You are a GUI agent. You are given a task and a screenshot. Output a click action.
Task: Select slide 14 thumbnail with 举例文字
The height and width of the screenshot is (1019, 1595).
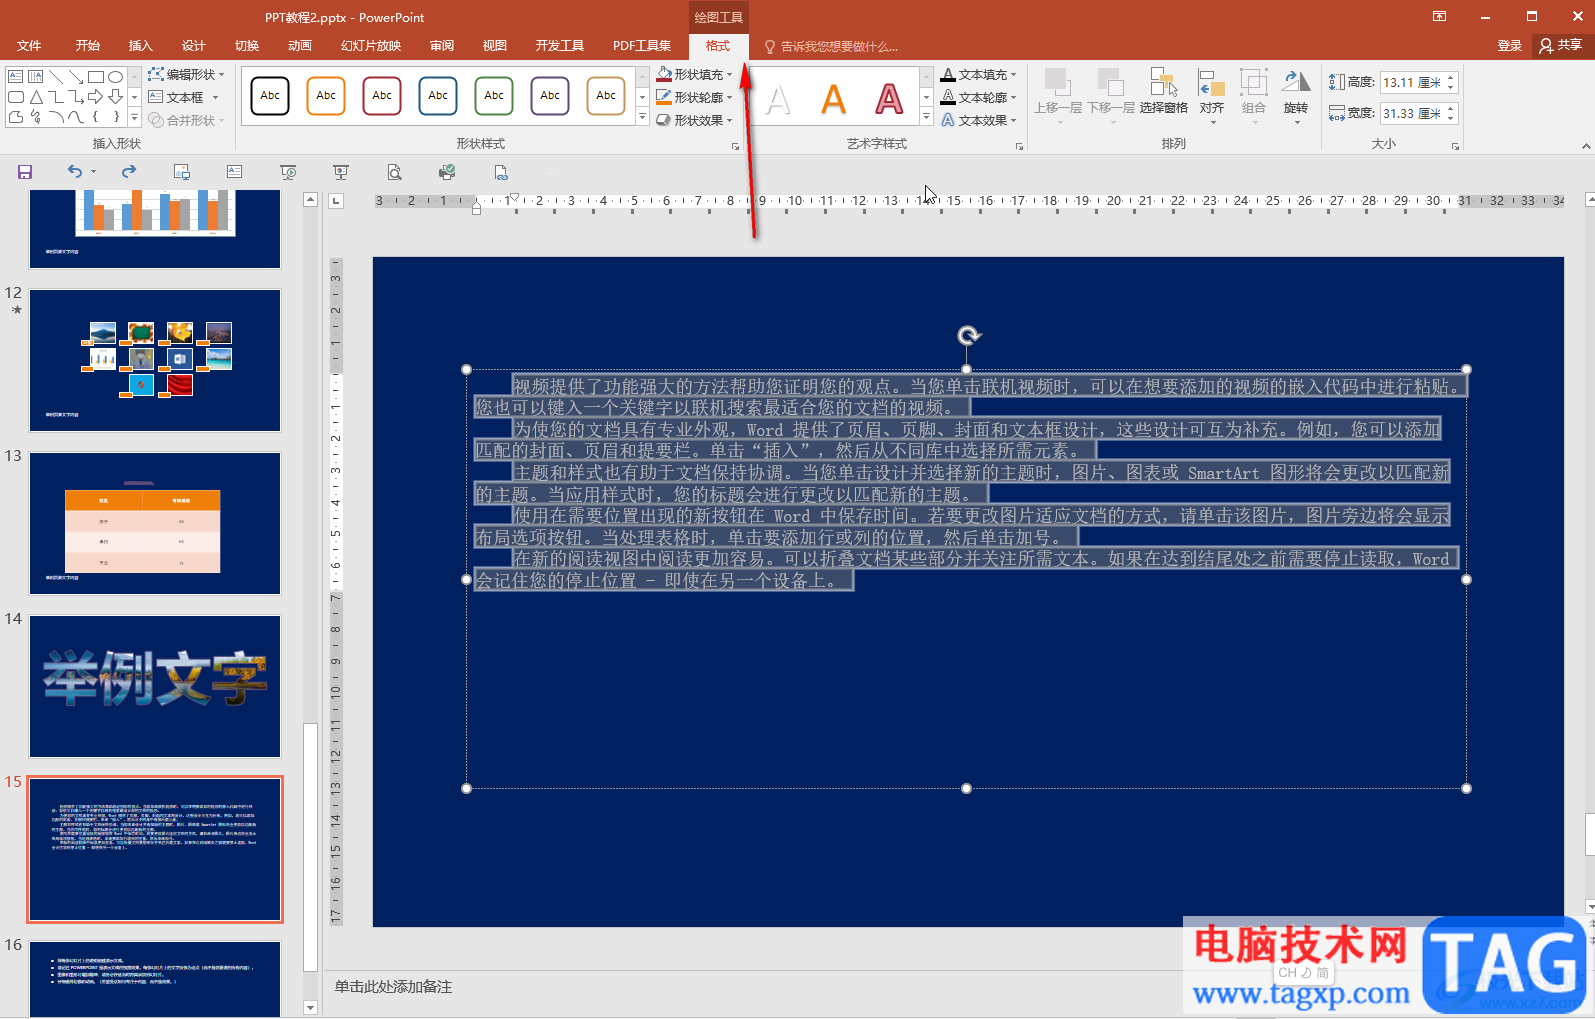tap(155, 686)
